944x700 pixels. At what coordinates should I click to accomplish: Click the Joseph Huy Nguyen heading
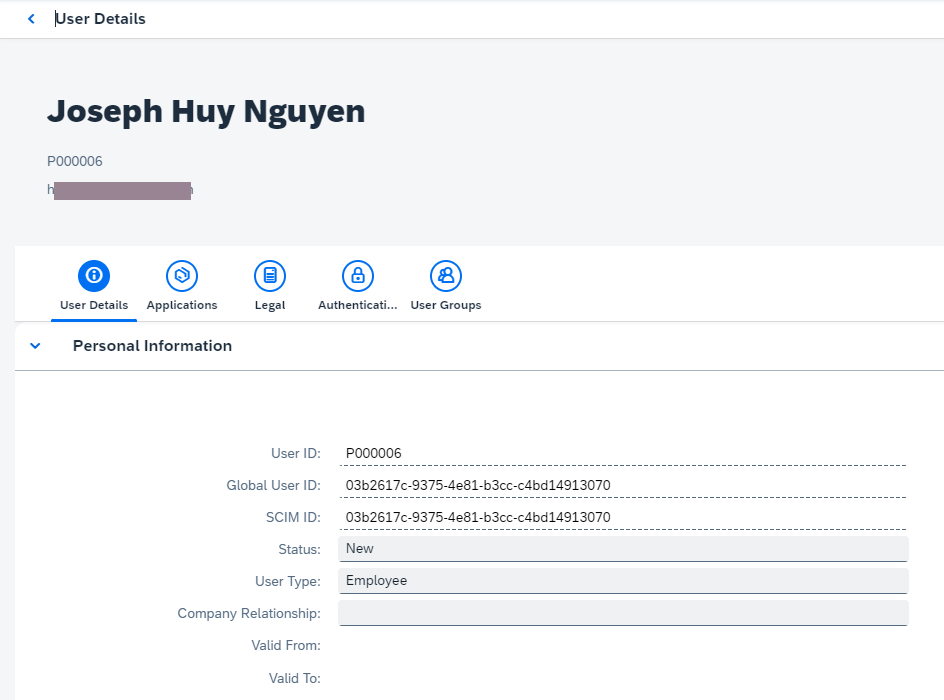[x=206, y=111]
